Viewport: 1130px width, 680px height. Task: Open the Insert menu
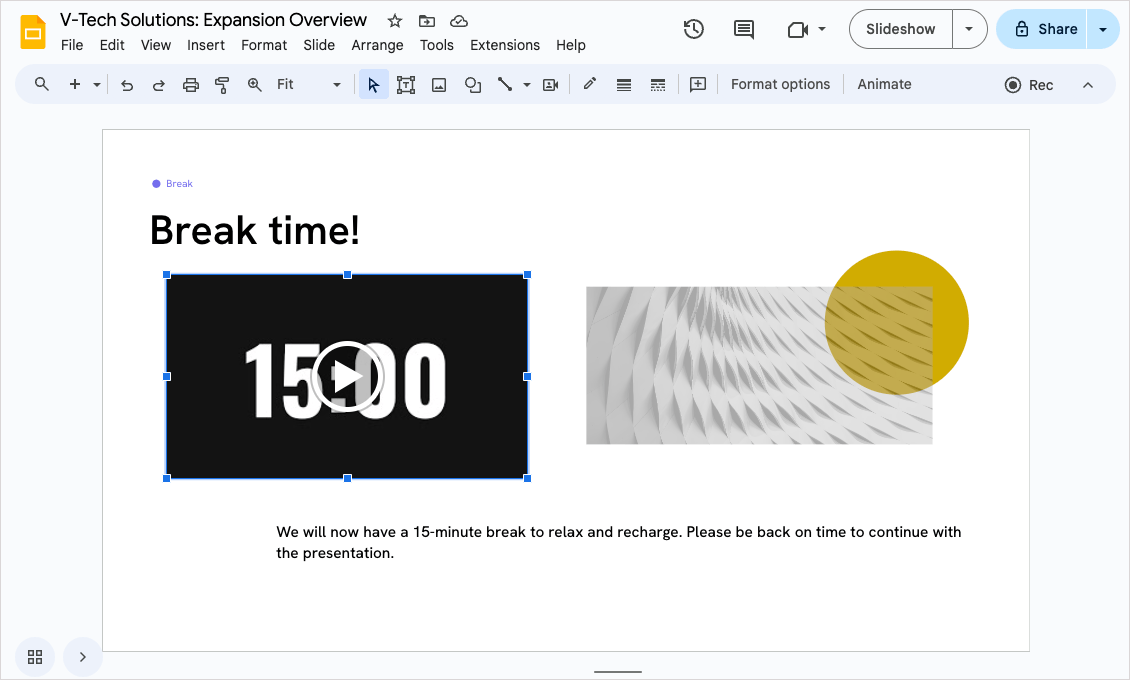[206, 45]
